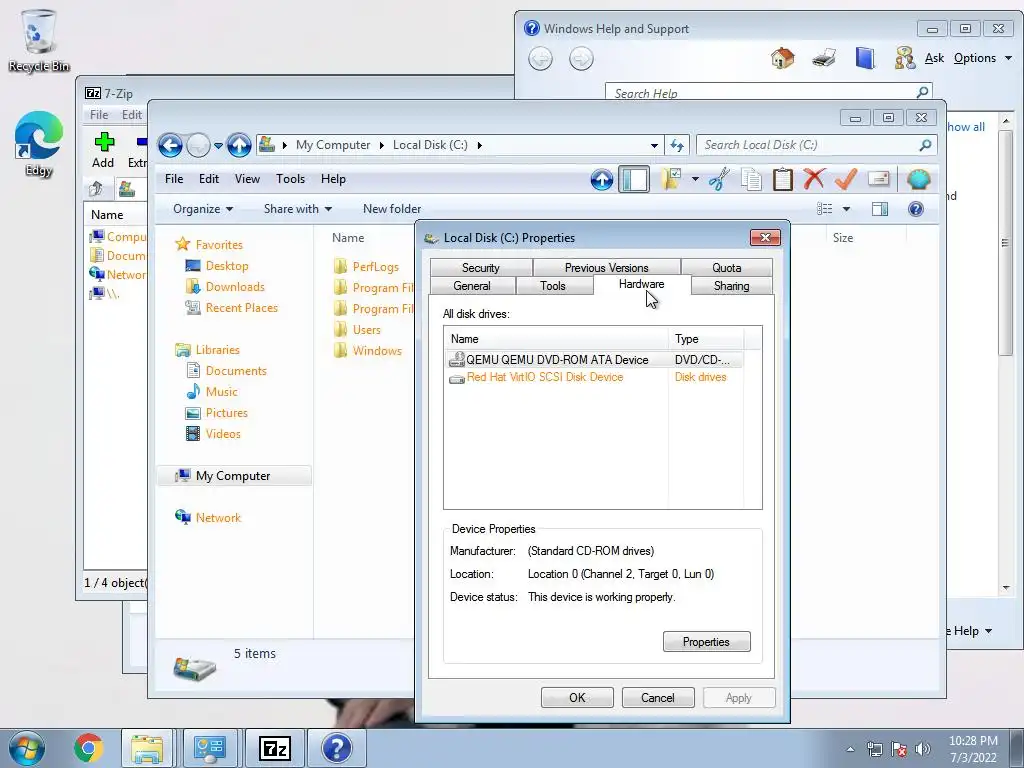Go back with the Explorer Back arrow

170,145
